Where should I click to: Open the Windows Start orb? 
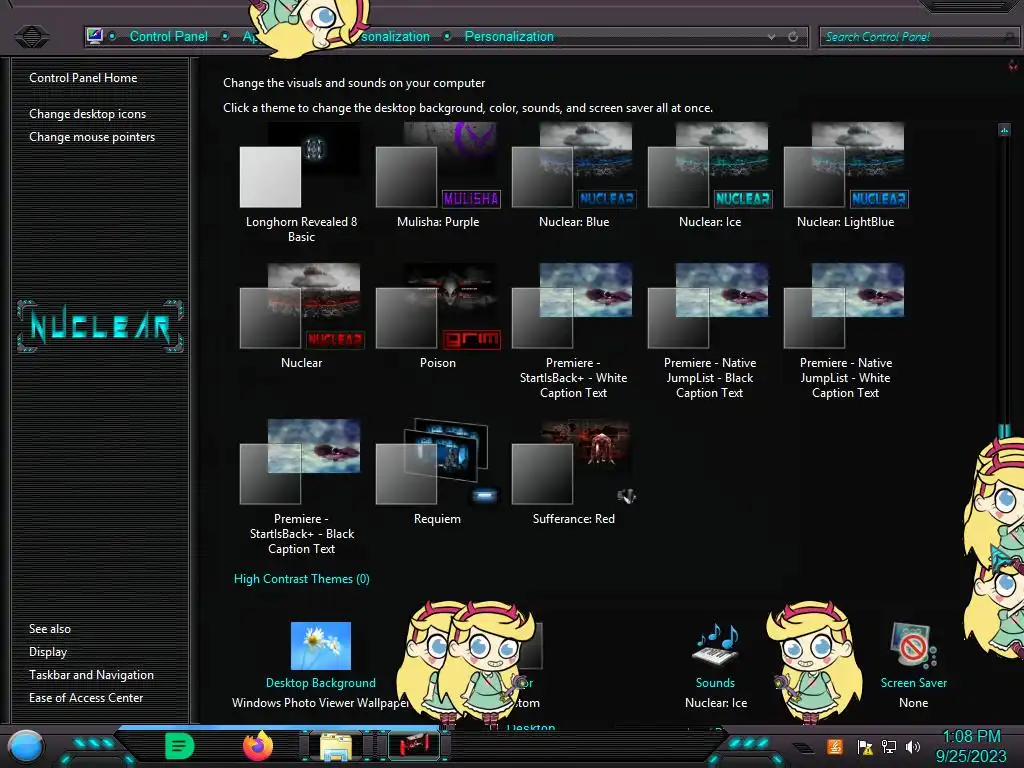click(x=26, y=746)
